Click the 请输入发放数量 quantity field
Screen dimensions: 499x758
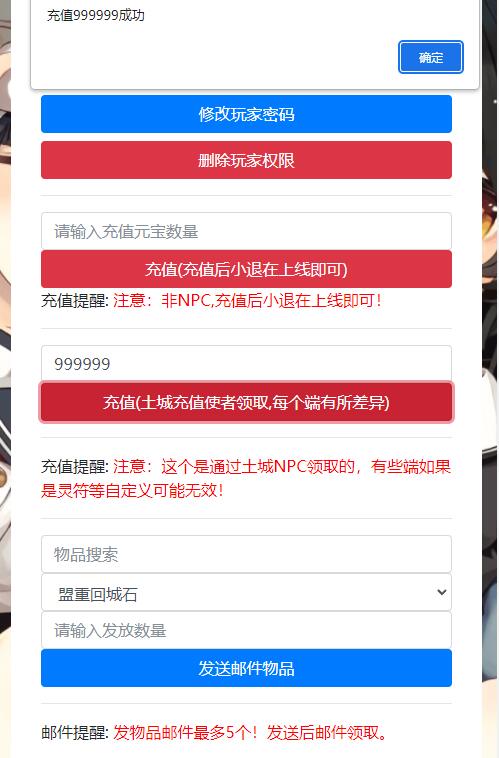(x=246, y=630)
